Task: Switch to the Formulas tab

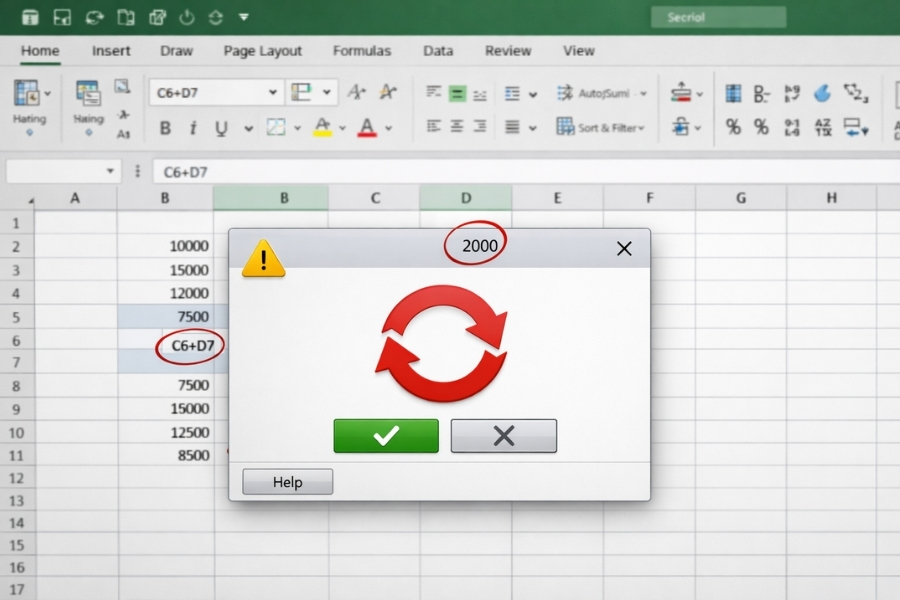Action: [x=362, y=50]
